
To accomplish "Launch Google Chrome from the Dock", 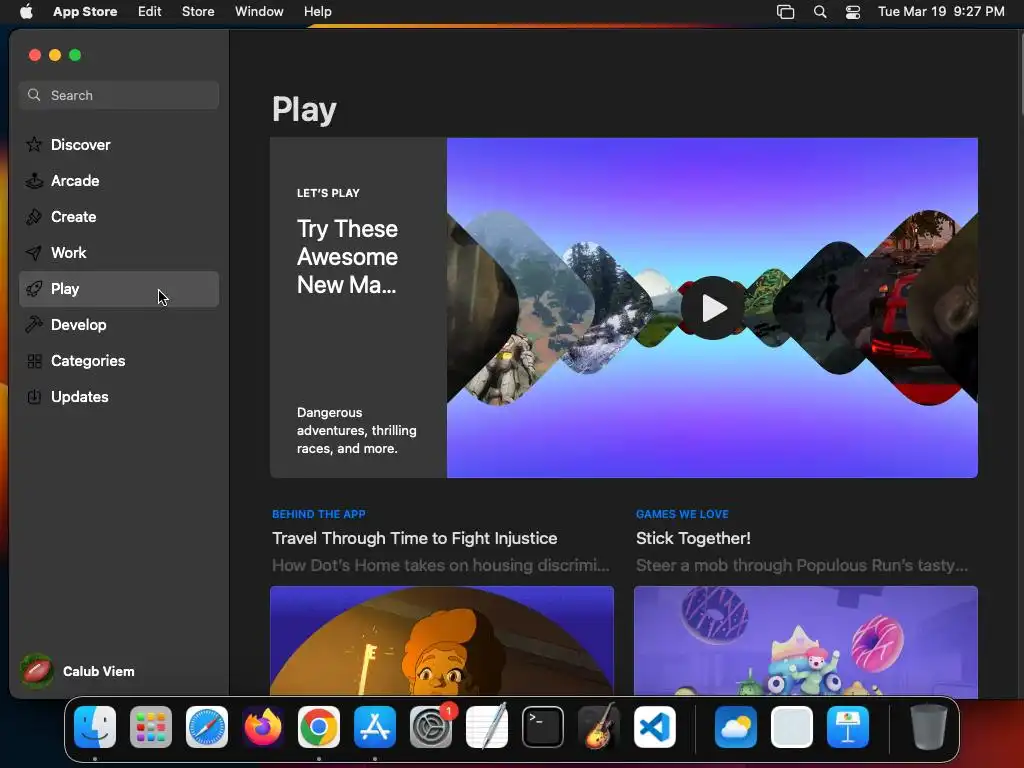I will [319, 727].
